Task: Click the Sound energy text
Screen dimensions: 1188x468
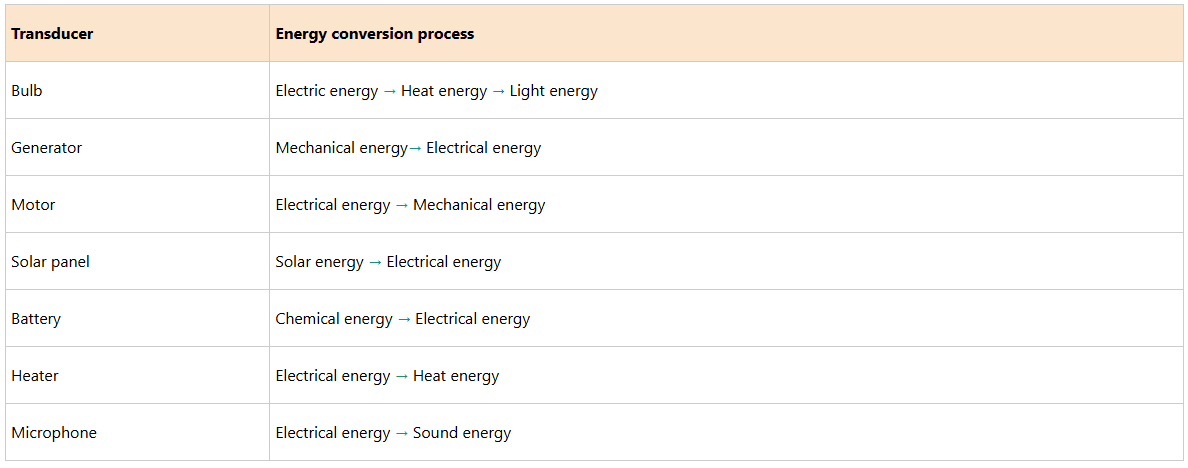Action: (462, 433)
